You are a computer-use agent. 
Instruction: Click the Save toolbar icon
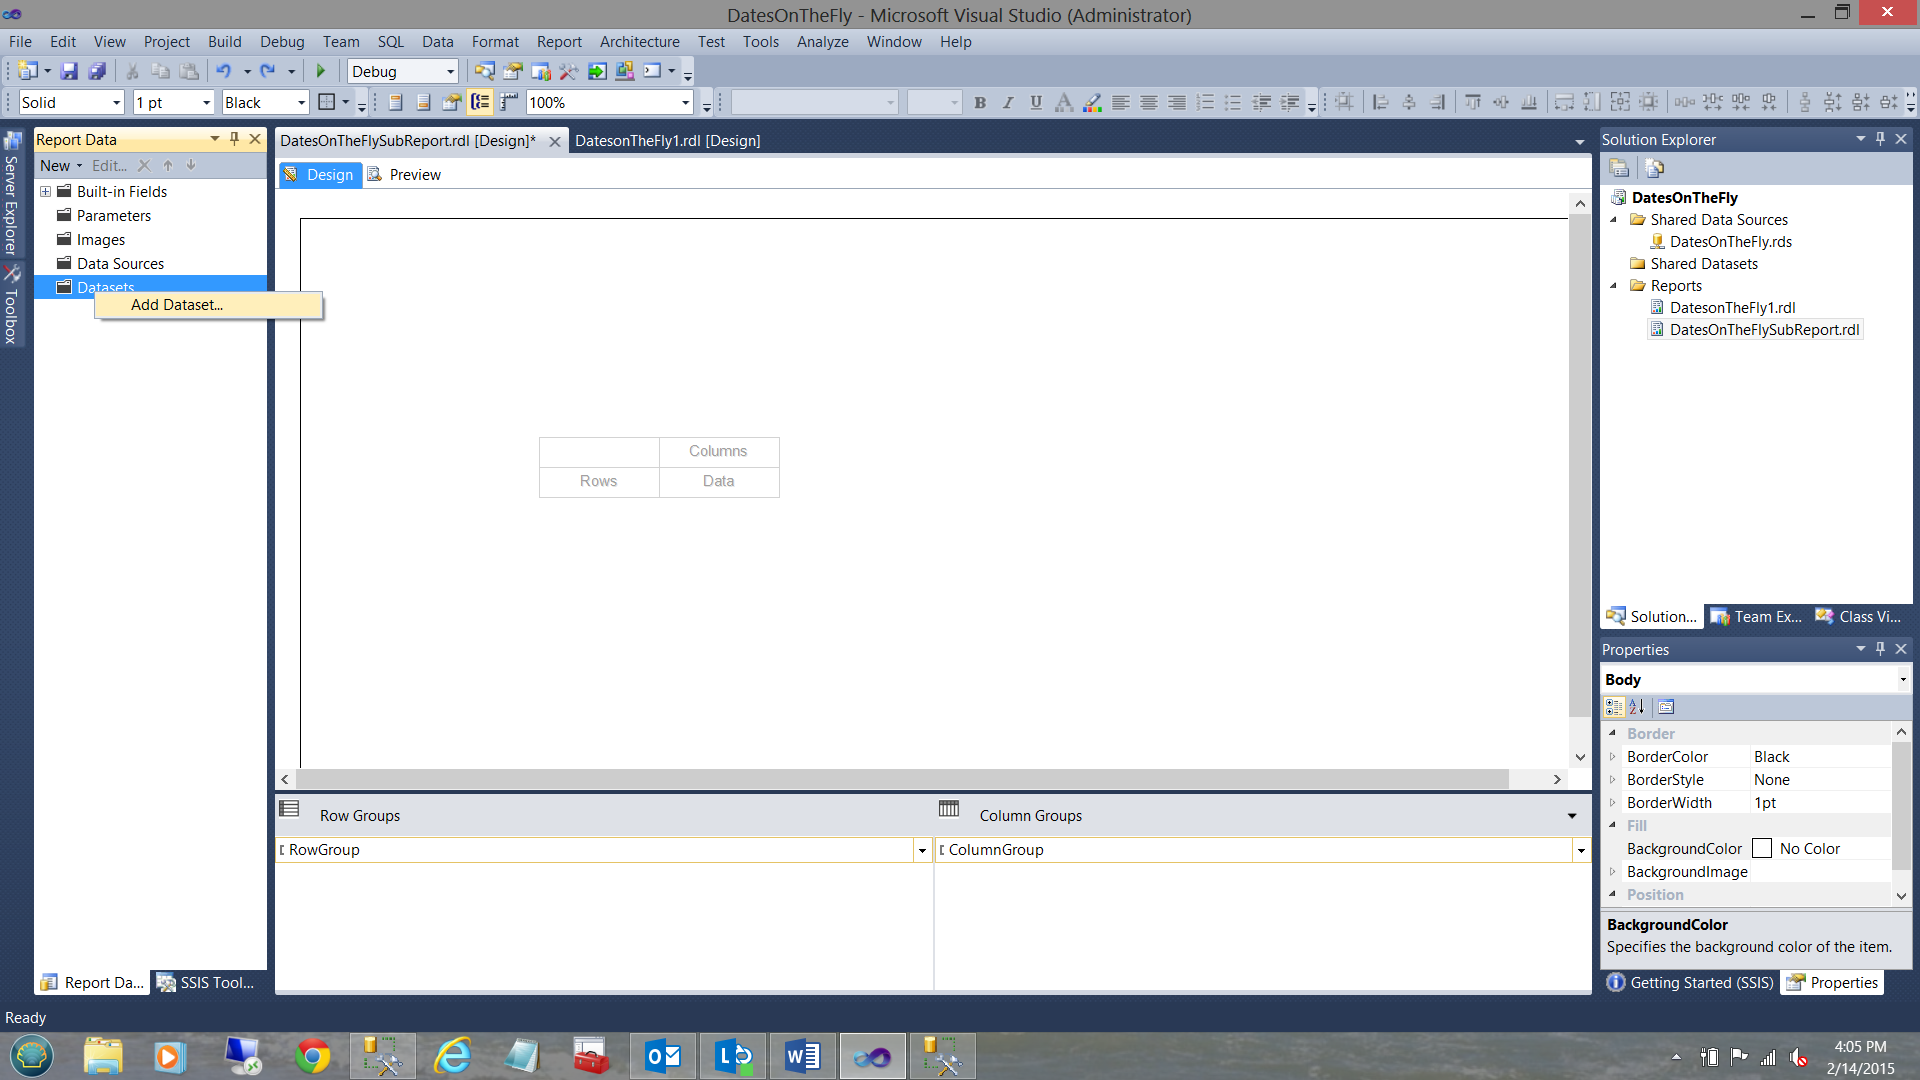point(69,71)
